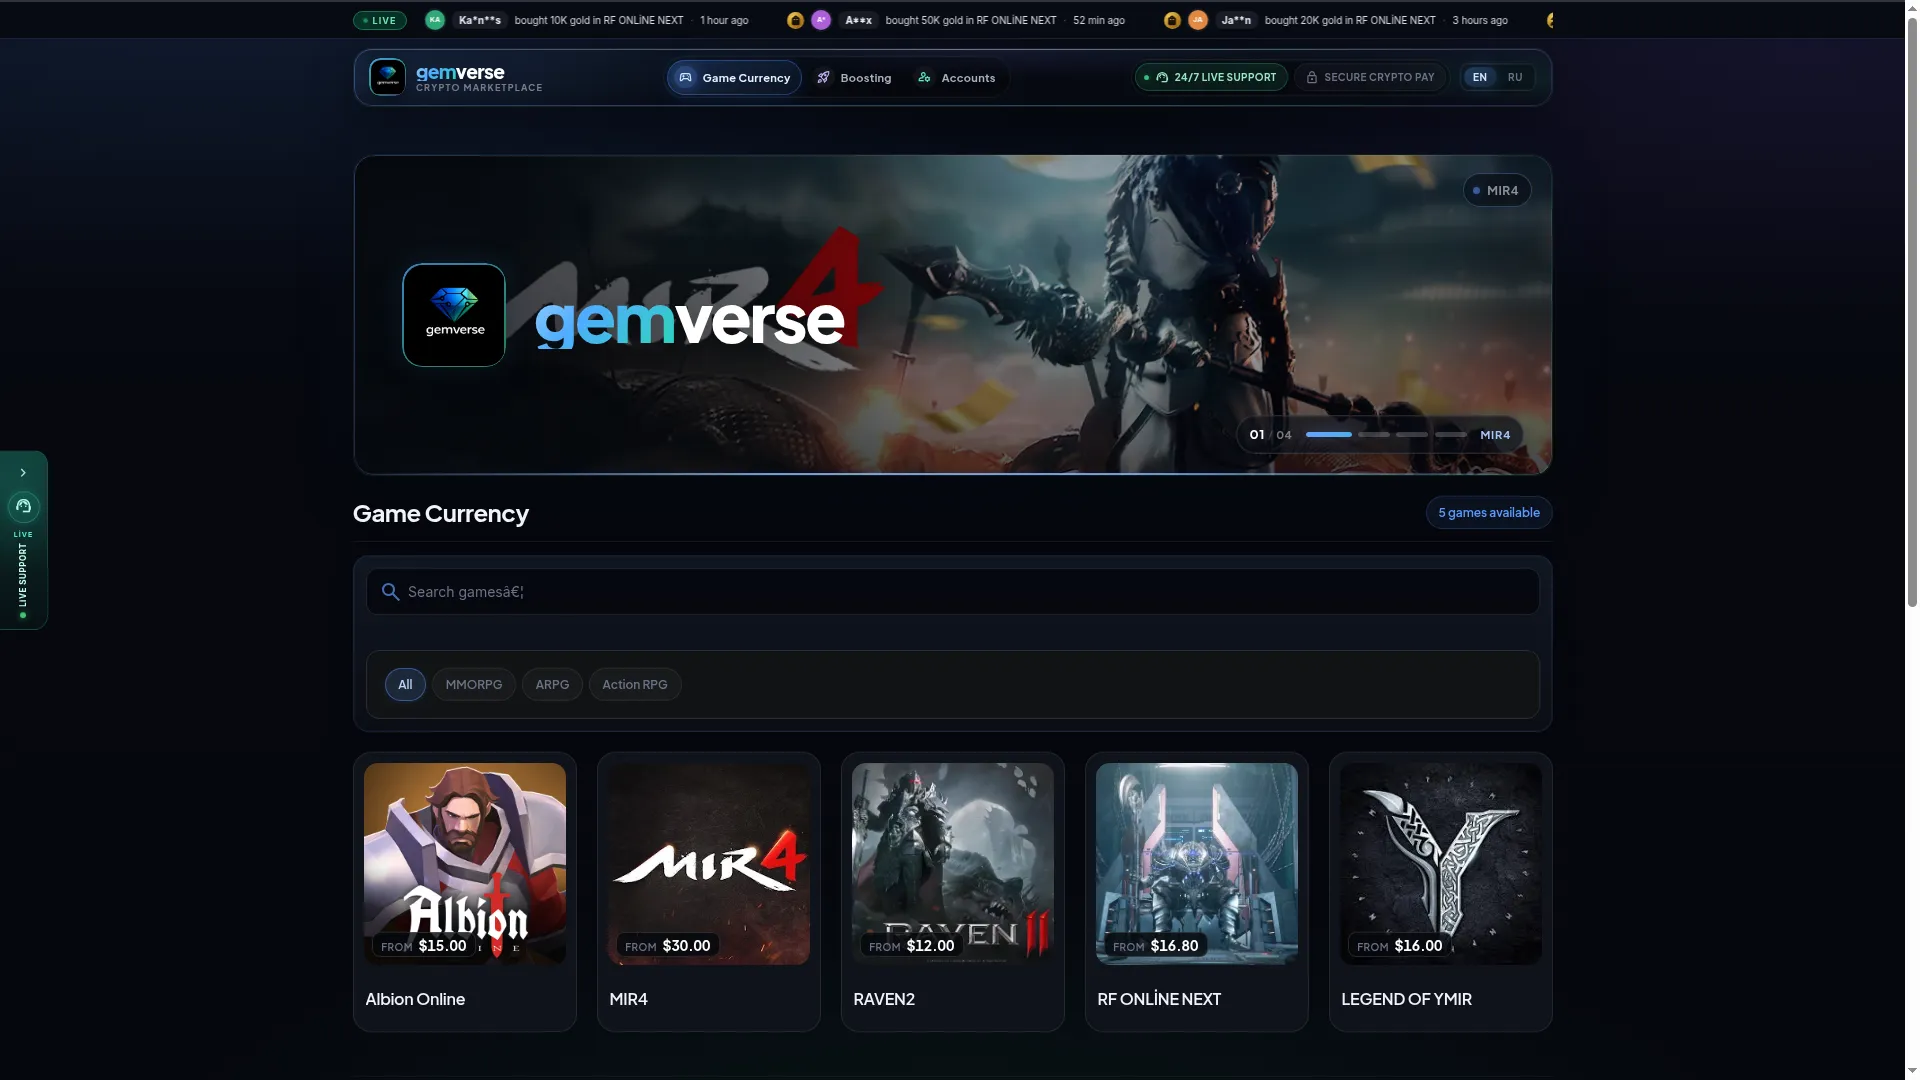Click the FROM $15.00 price label
Image resolution: width=1920 pixels, height=1080 pixels.
point(424,946)
